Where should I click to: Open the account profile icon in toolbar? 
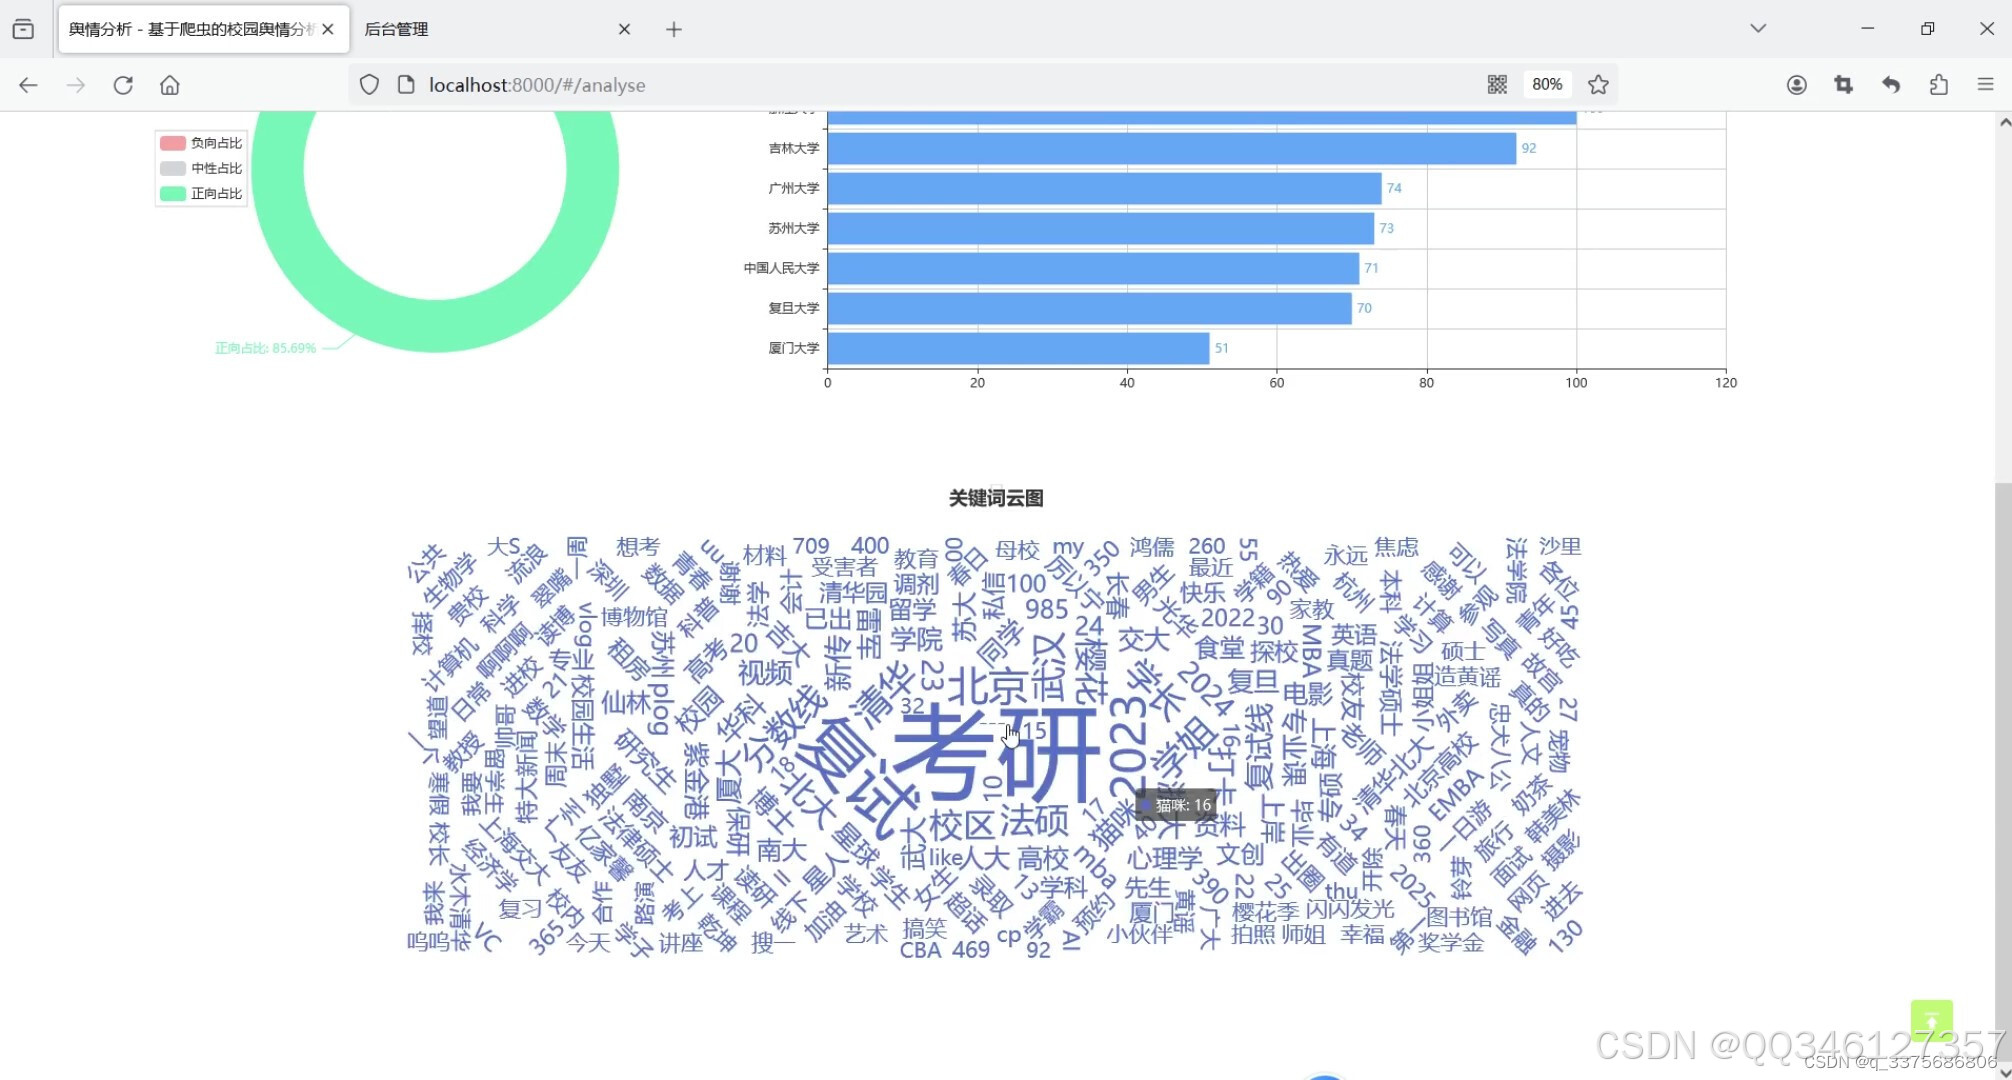coord(1796,85)
